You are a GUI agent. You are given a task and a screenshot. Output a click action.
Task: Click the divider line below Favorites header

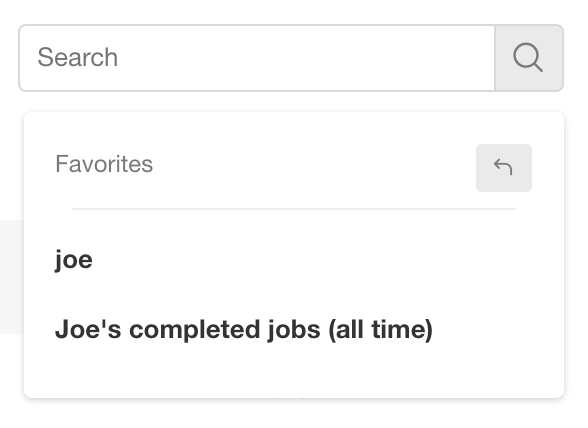[294, 209]
